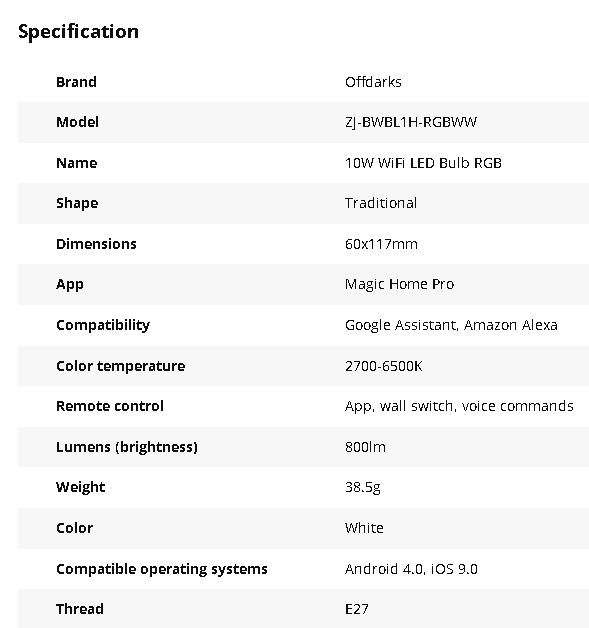Click the Compatibility row label
Screen dimensions: 589x628
[x=103, y=325]
